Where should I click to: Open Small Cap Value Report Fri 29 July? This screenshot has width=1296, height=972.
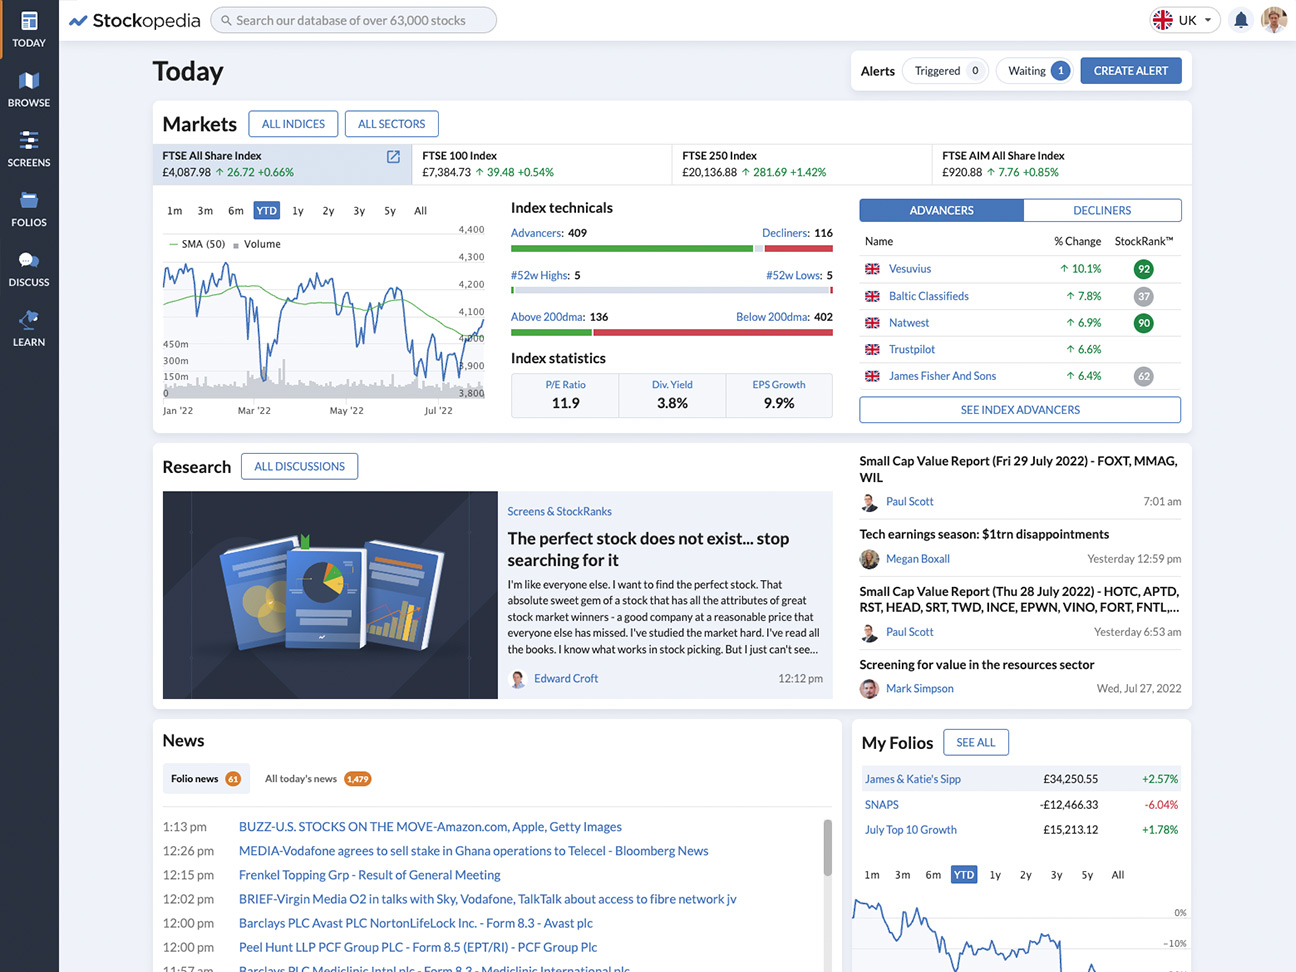click(1018, 469)
